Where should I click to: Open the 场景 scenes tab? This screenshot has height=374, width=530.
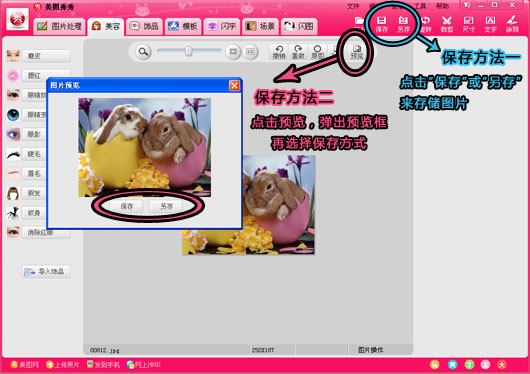pos(260,26)
